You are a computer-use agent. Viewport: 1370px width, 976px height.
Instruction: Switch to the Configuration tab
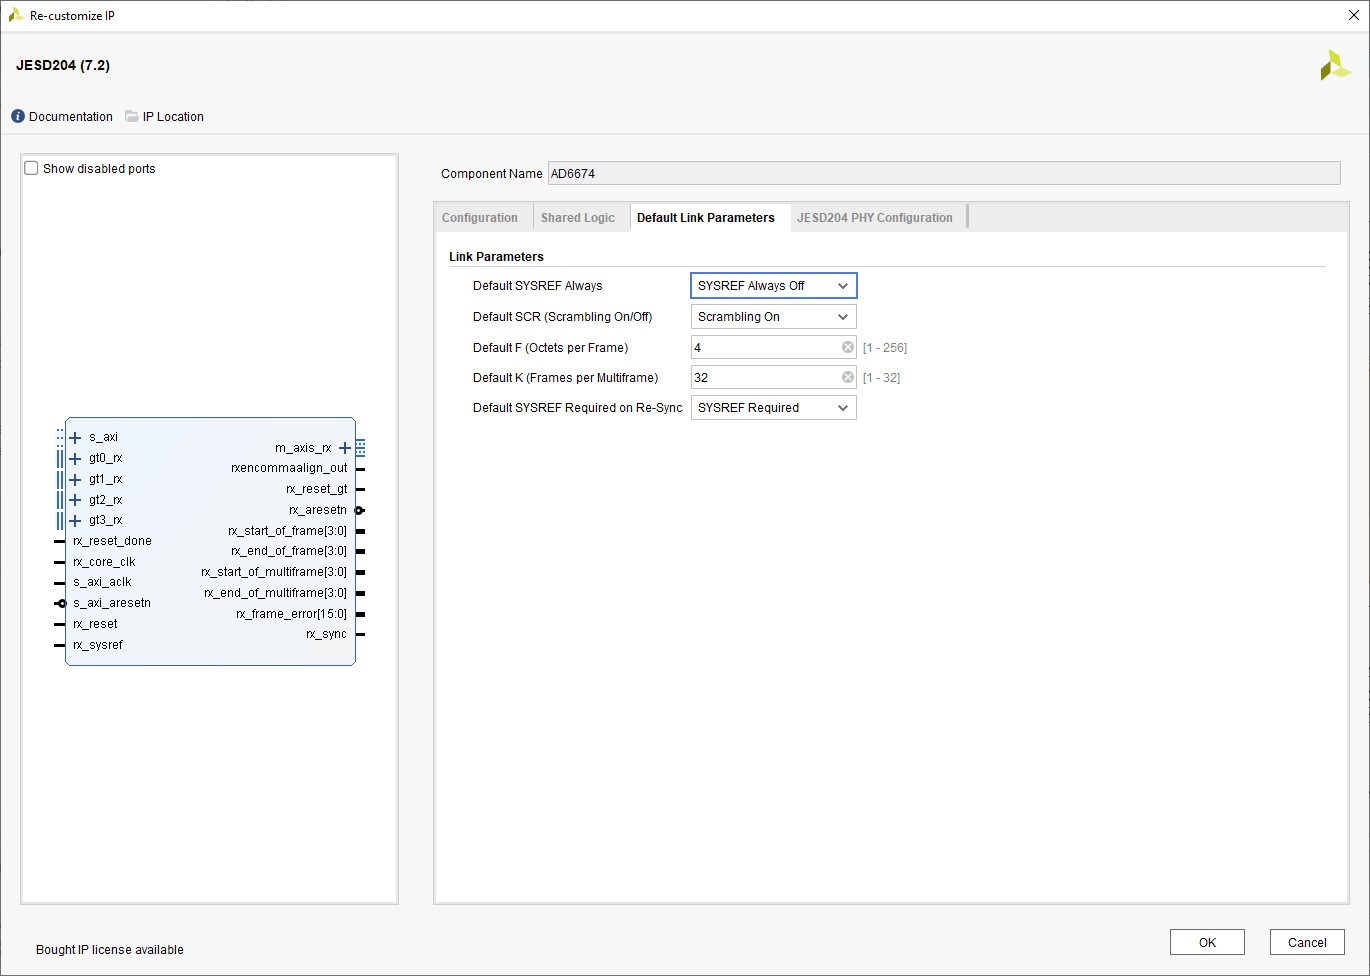[x=480, y=218]
